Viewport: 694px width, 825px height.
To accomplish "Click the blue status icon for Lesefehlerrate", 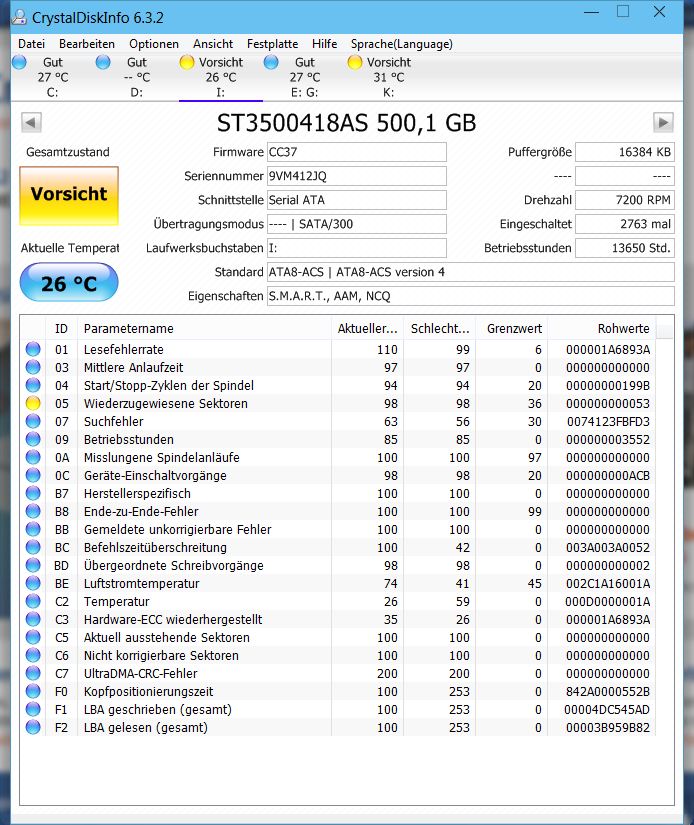I will point(33,349).
